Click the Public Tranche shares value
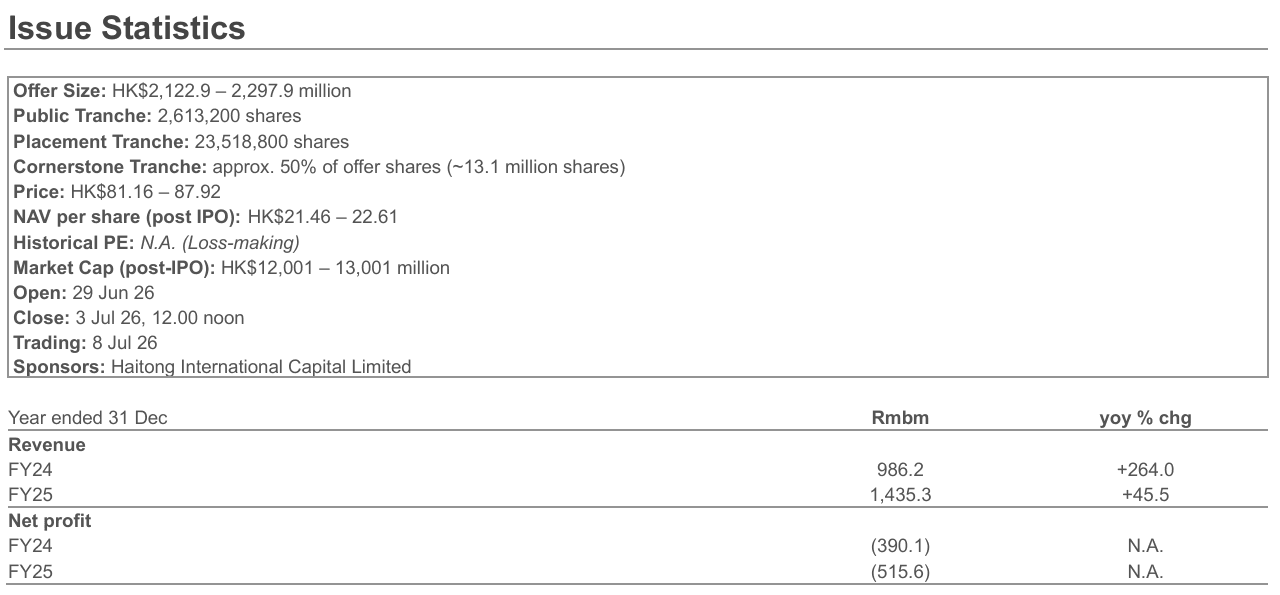1280x595 pixels. 229,116
